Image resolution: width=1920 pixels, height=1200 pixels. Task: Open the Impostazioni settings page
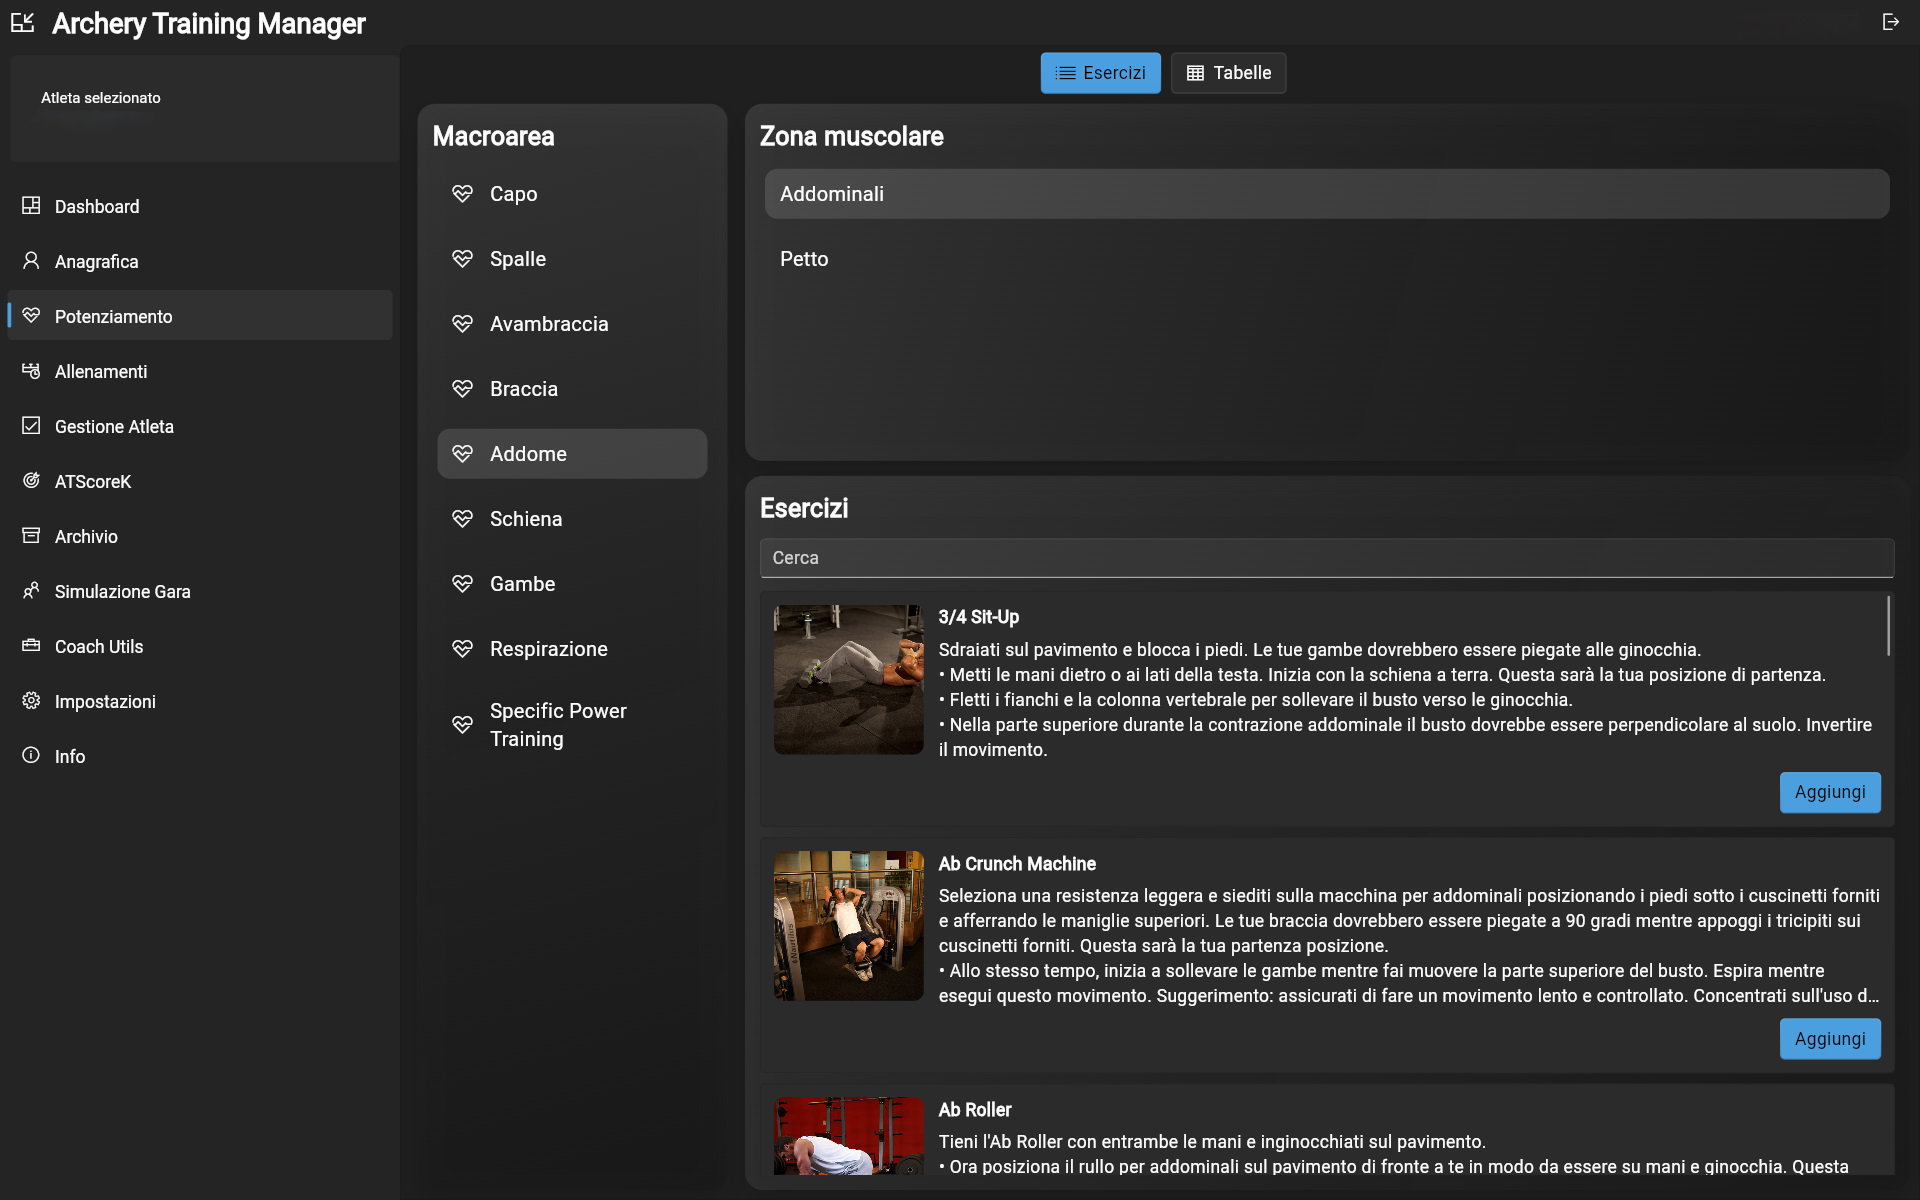tap(200, 701)
